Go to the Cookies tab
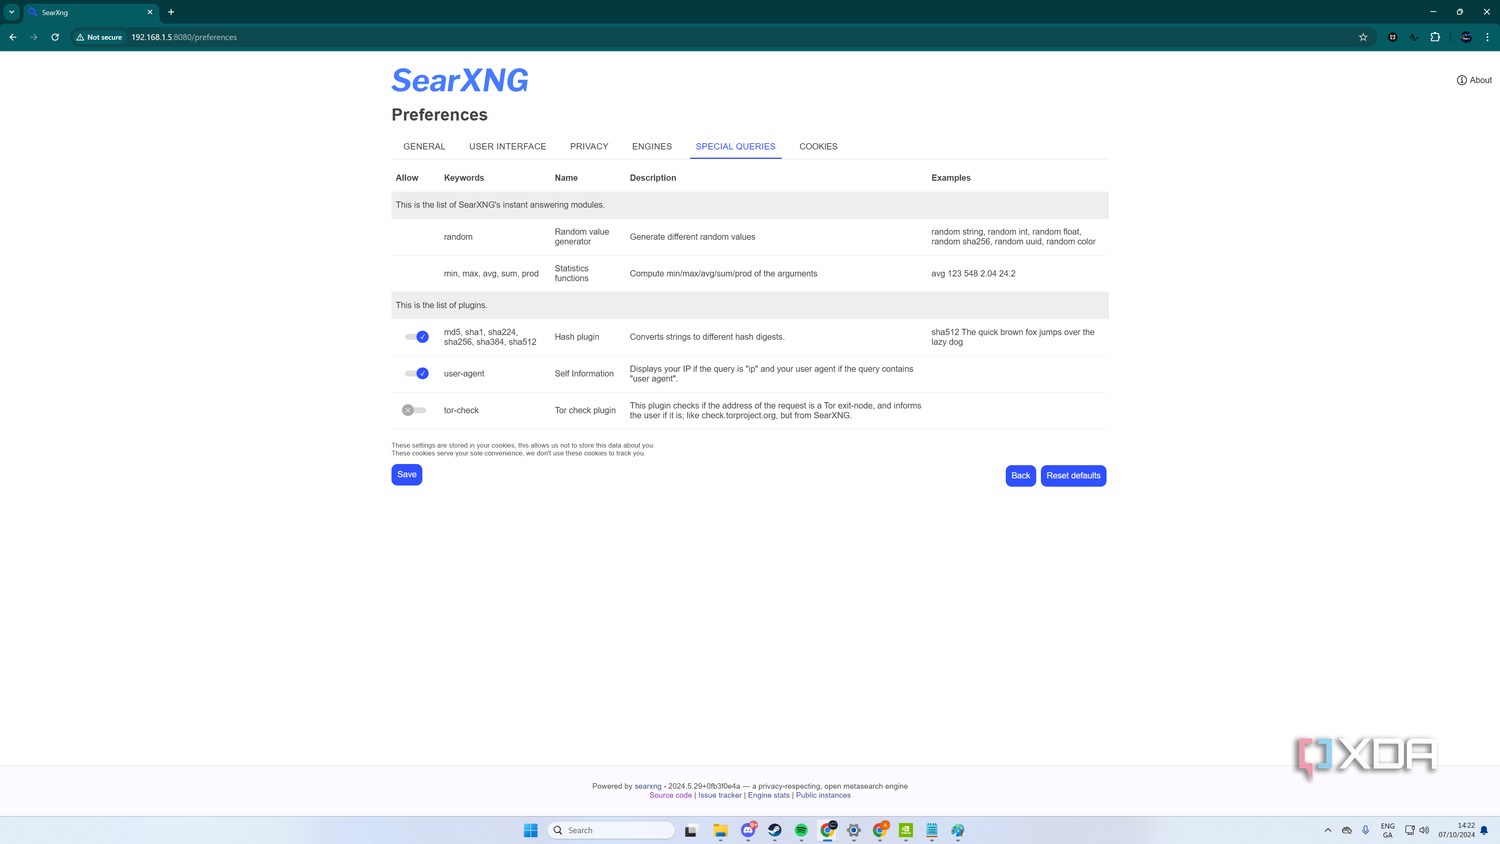Viewport: 1500px width, 844px height. (x=818, y=146)
